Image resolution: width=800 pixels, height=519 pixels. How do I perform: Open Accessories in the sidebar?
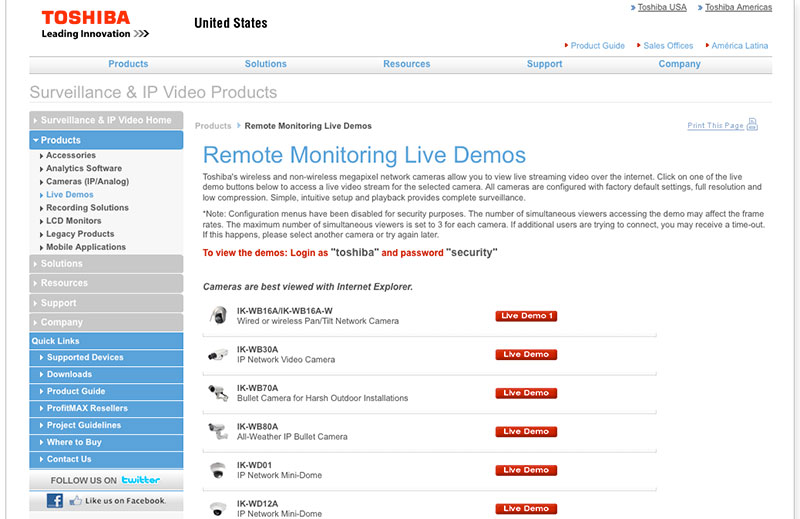pyautogui.click(x=71, y=155)
